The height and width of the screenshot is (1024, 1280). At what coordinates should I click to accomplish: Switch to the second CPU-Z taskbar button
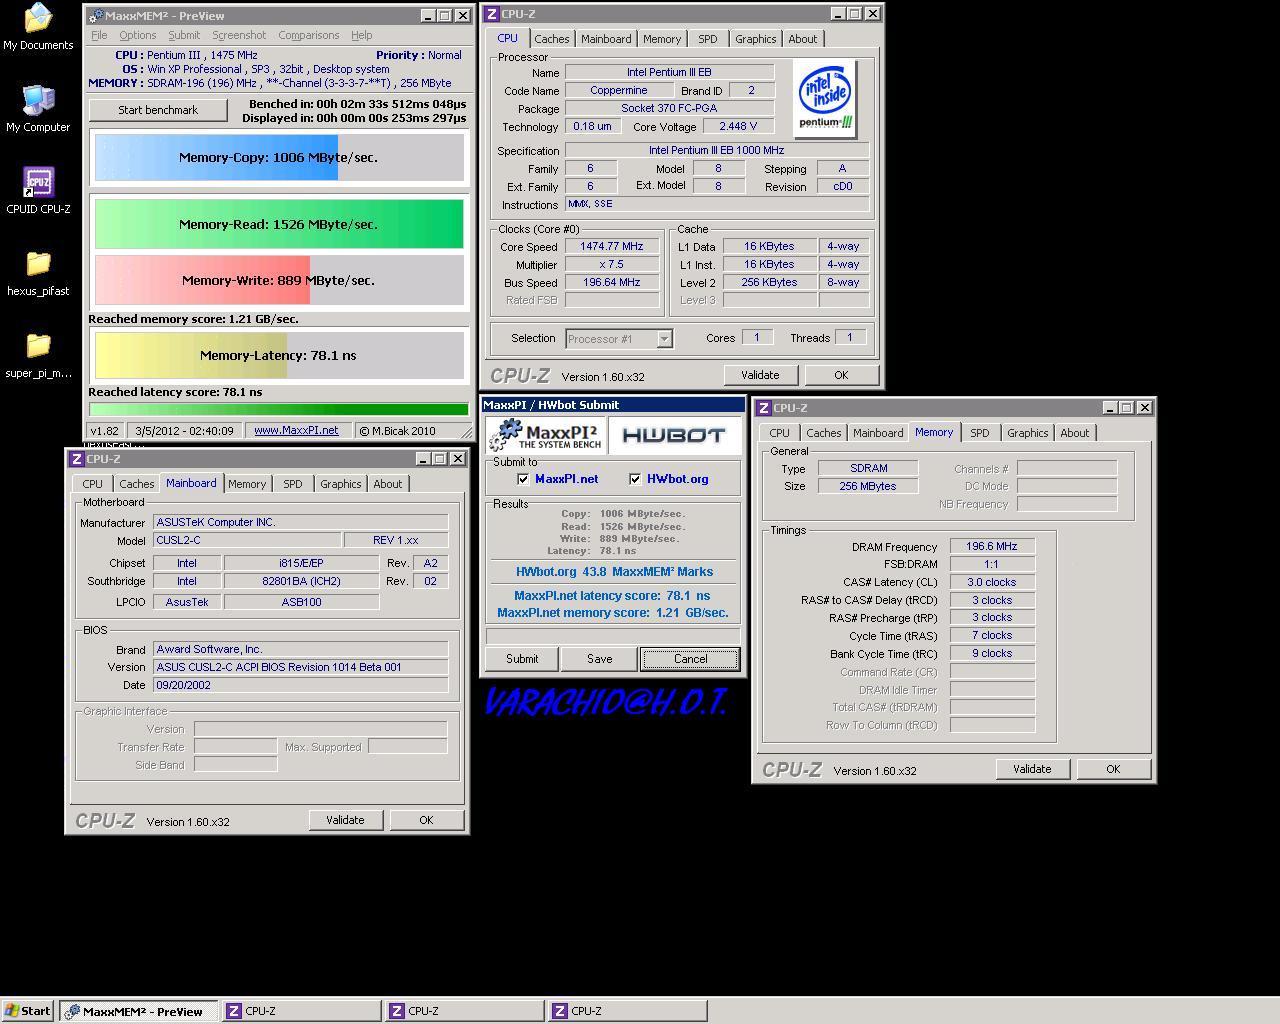tap(465, 1011)
